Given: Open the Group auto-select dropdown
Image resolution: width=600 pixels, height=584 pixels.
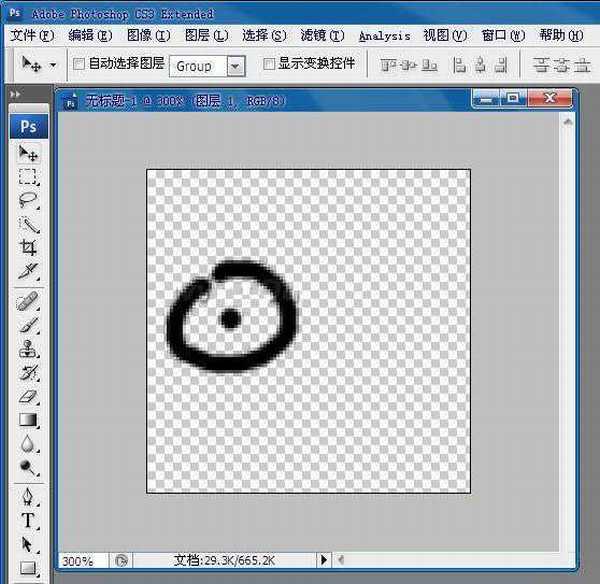Looking at the screenshot, I should point(235,65).
